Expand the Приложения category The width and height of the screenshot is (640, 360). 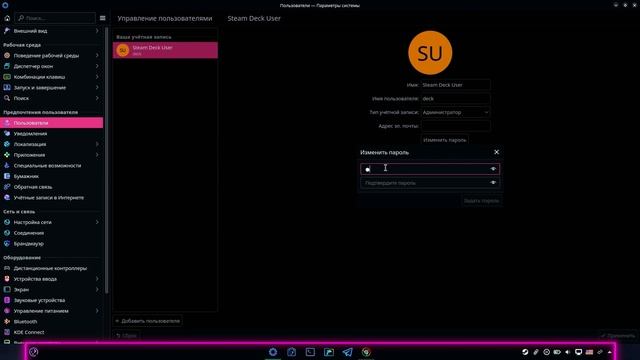(97, 155)
